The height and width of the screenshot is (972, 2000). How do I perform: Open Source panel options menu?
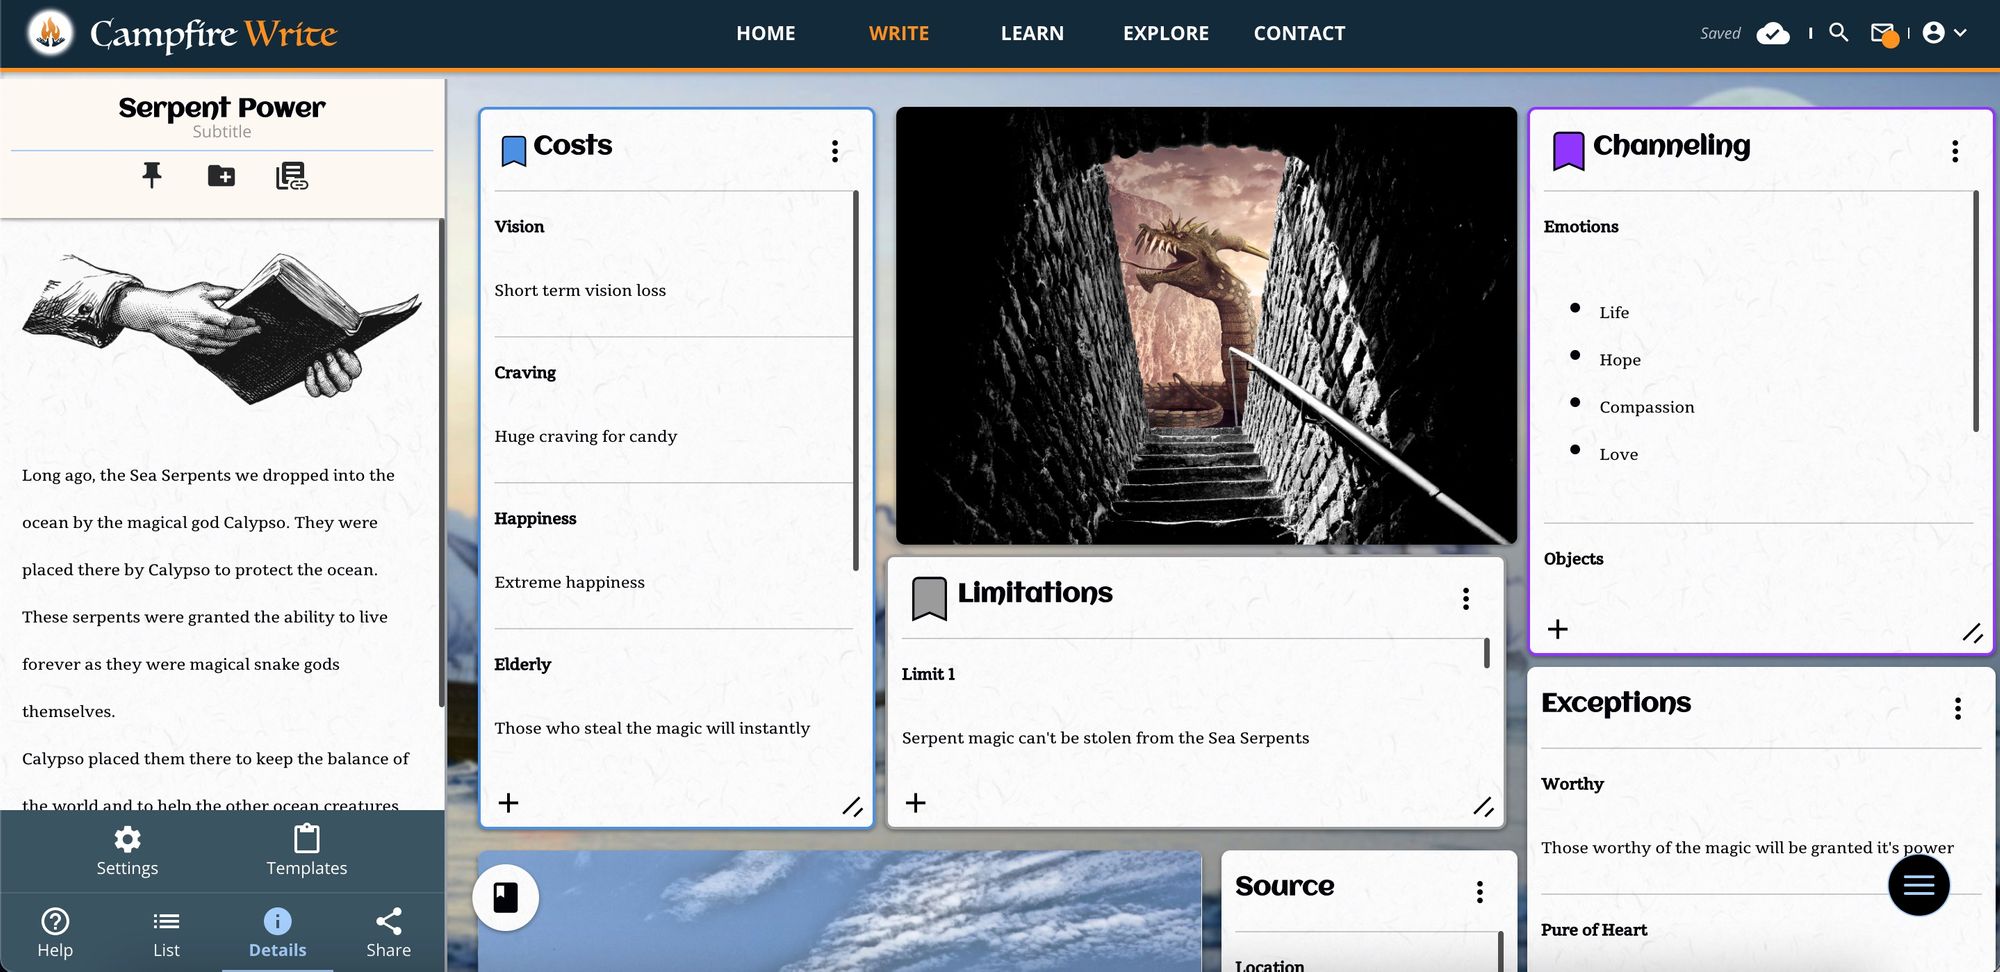1479,892
